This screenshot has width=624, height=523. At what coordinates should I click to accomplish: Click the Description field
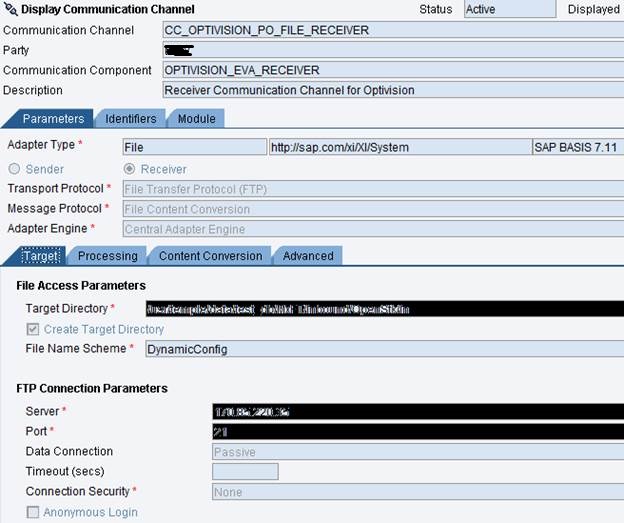coord(393,90)
